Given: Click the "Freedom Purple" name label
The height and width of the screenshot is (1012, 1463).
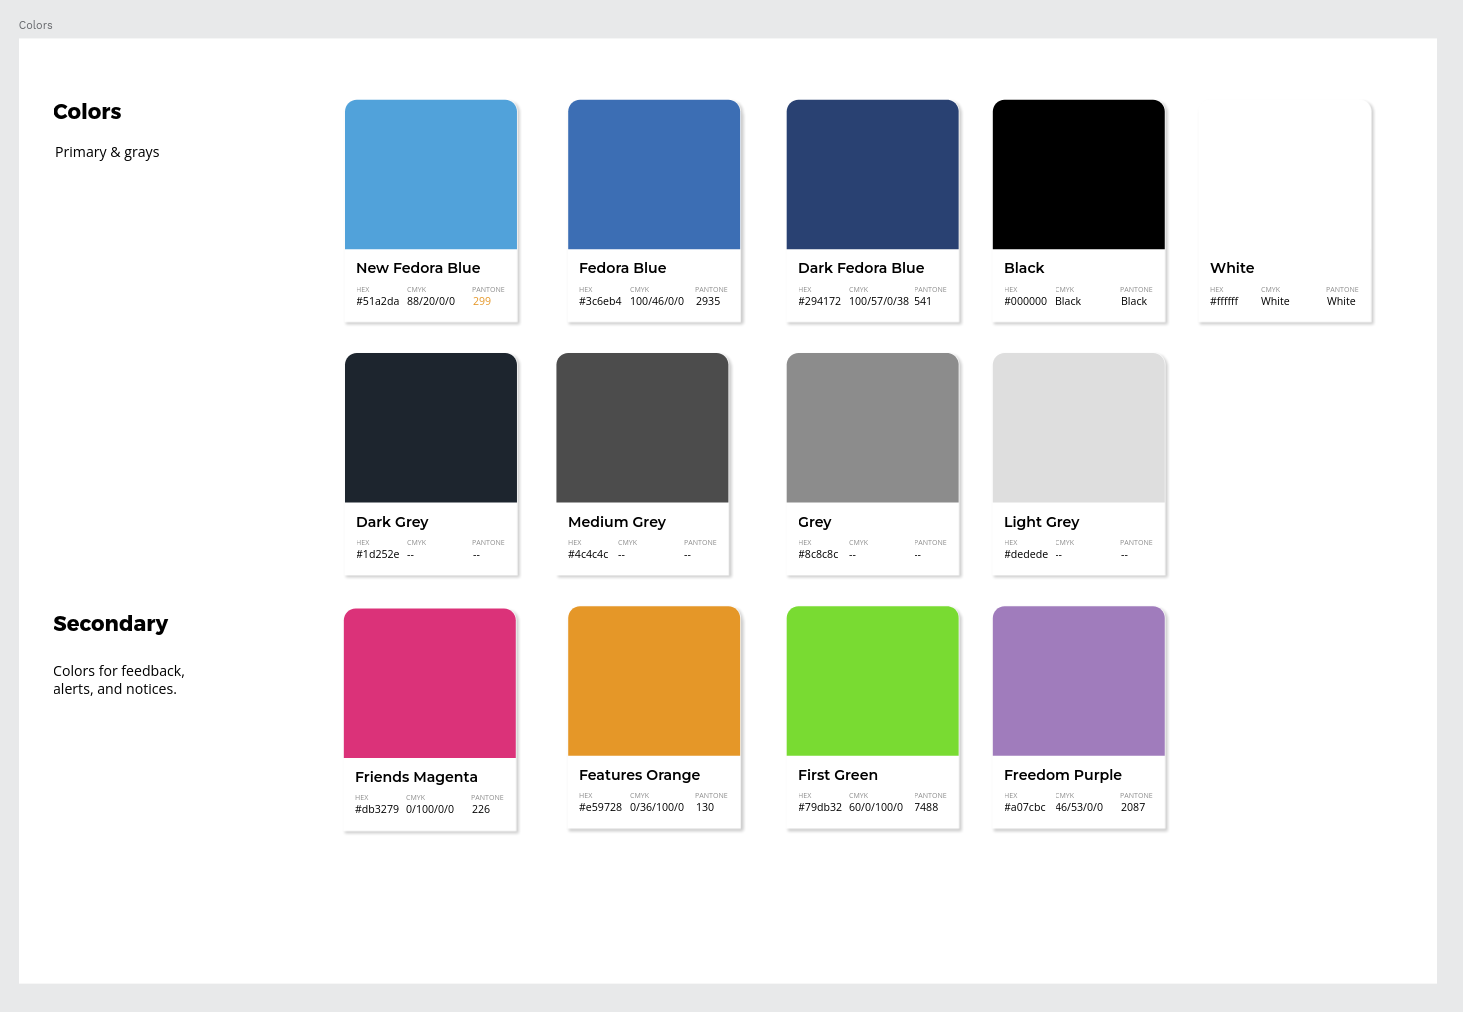Looking at the screenshot, I should [1063, 775].
